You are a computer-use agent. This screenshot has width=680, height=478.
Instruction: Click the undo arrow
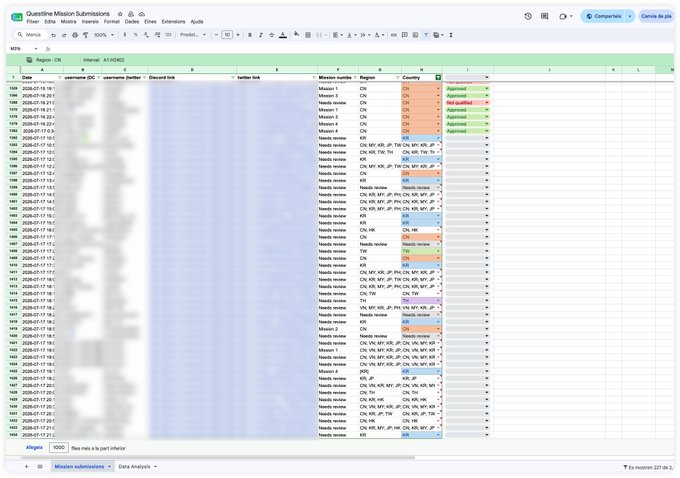(53, 35)
